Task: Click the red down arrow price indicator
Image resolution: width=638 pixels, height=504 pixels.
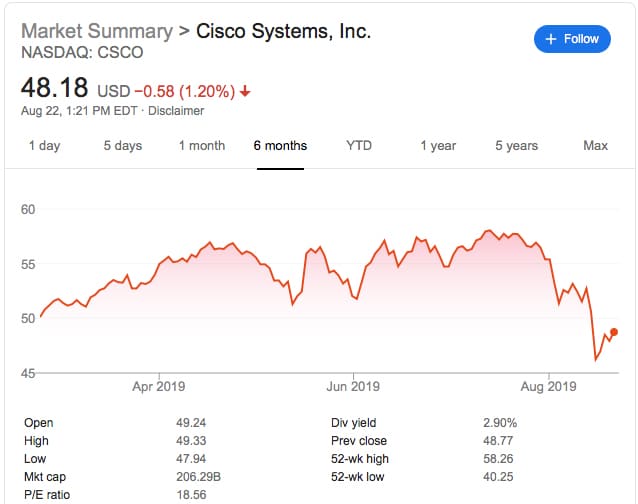Action: (x=245, y=91)
